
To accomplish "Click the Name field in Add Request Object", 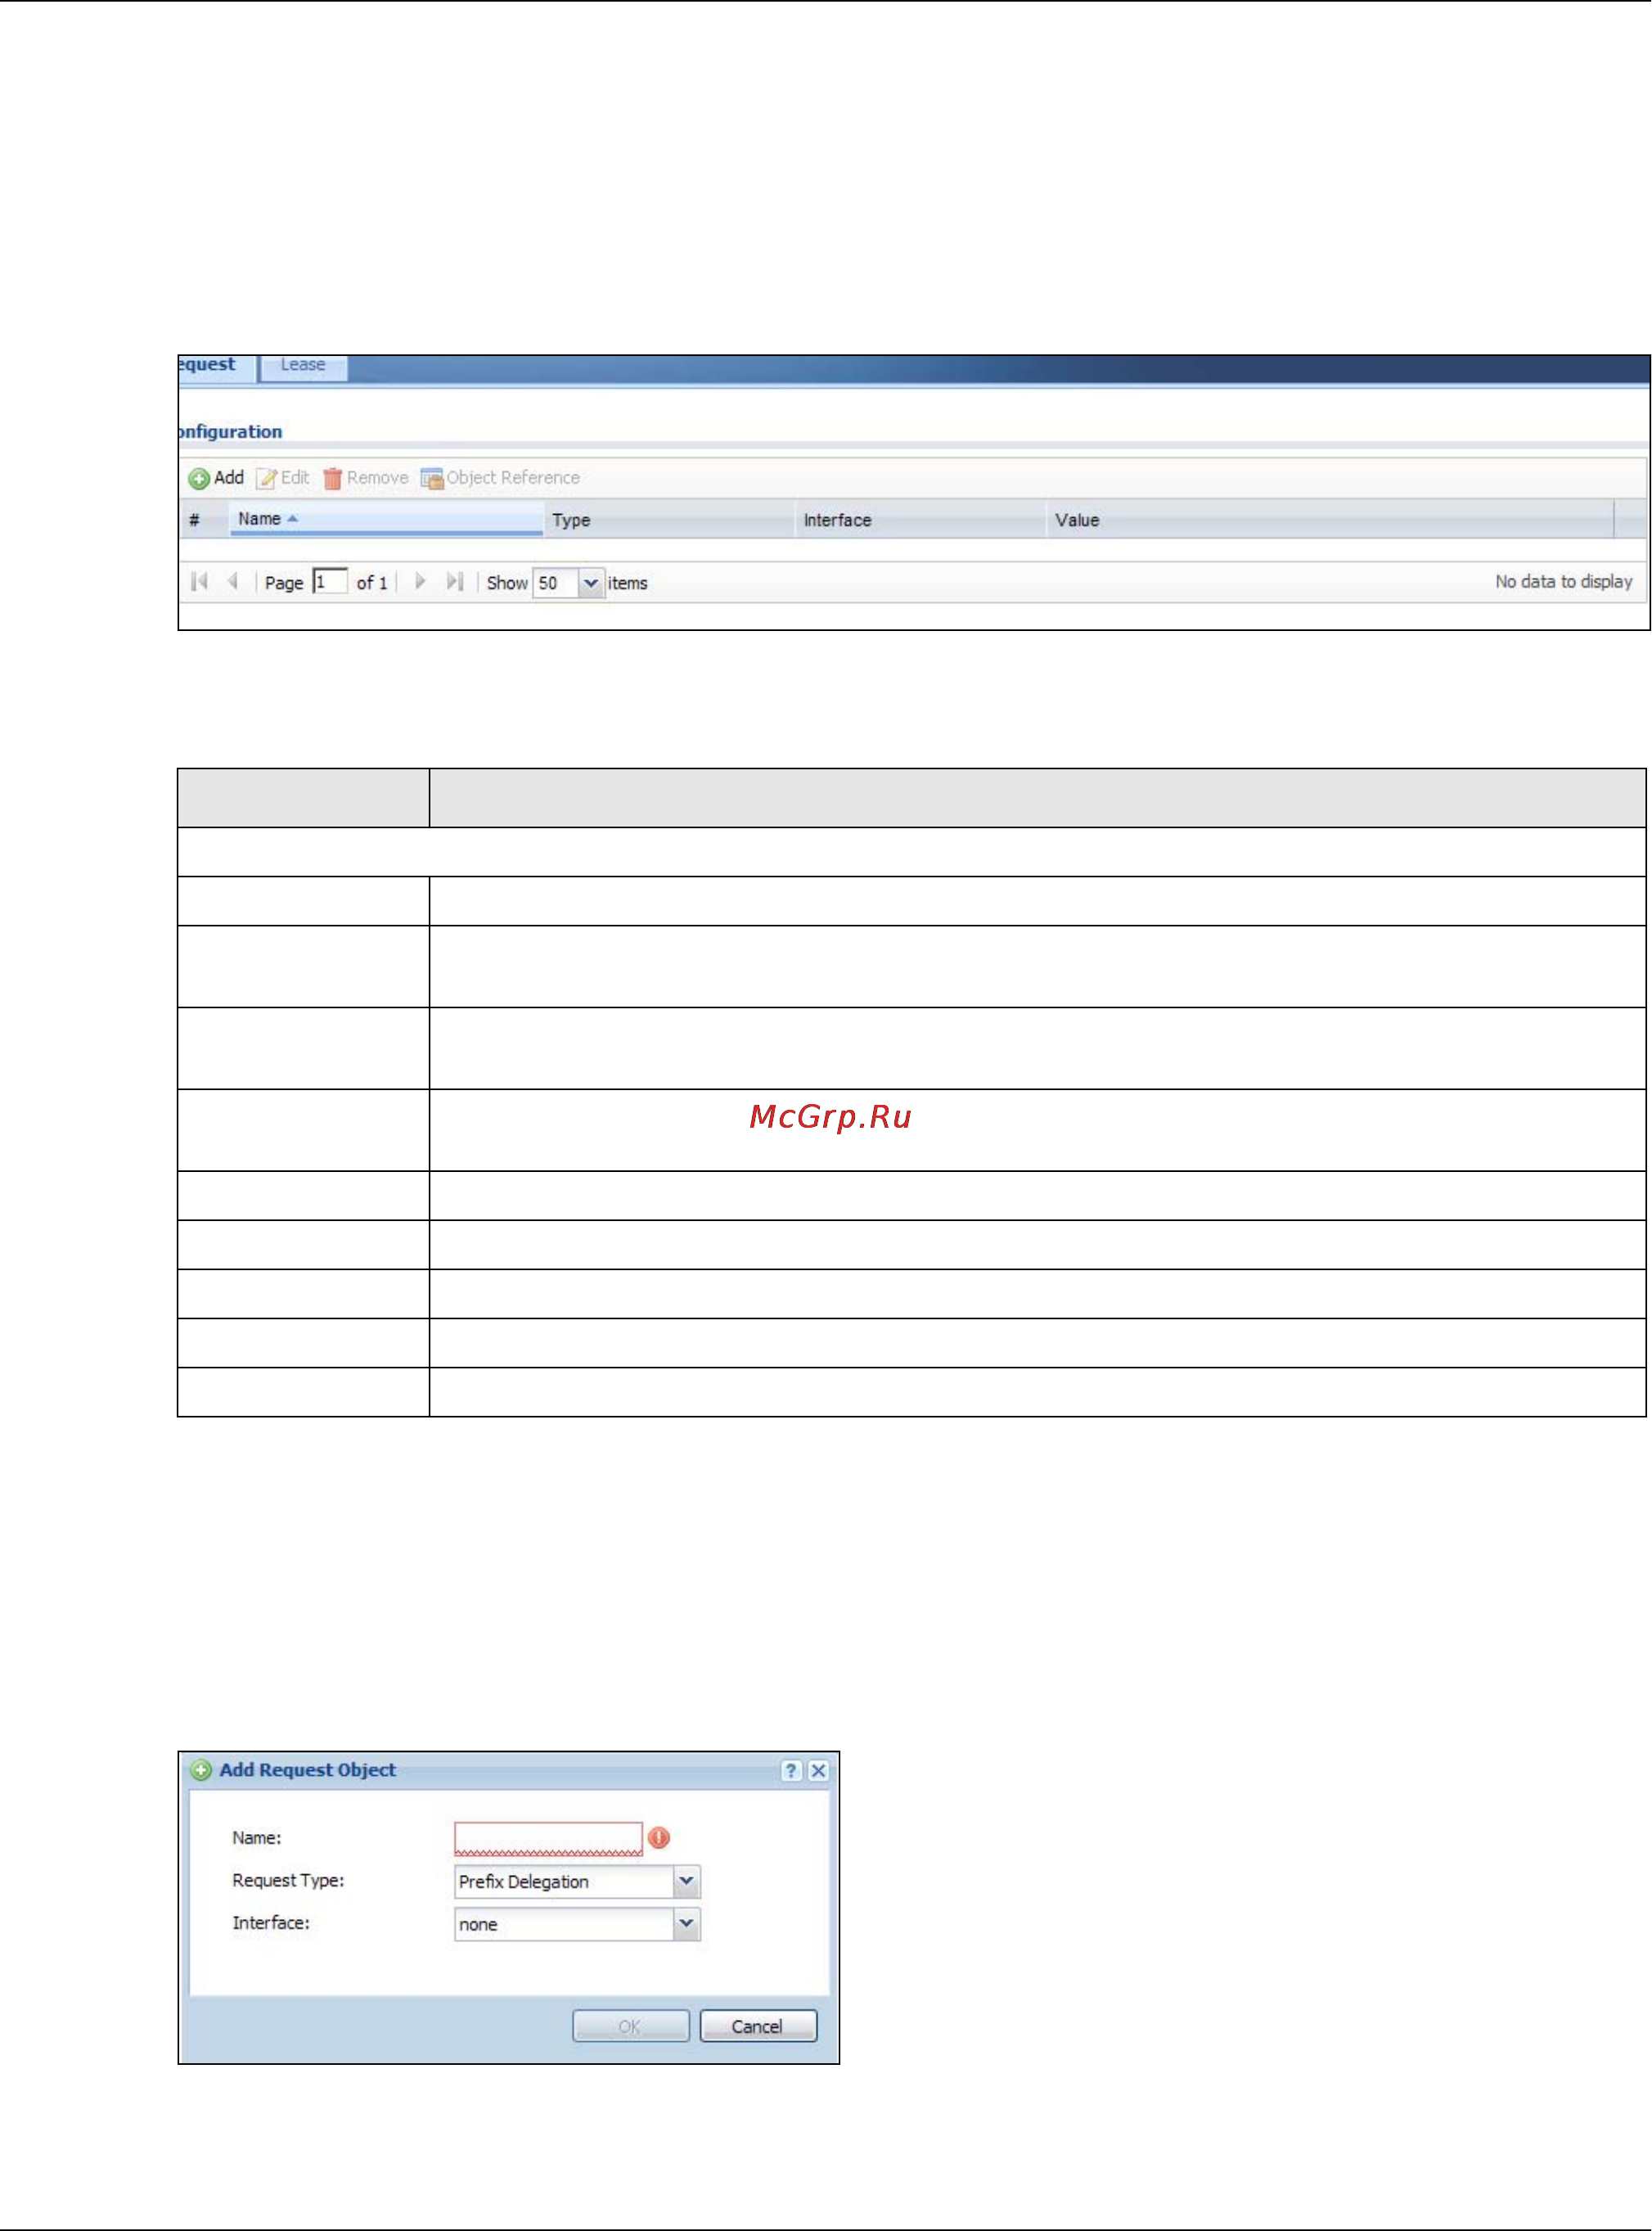I will [x=548, y=1838].
